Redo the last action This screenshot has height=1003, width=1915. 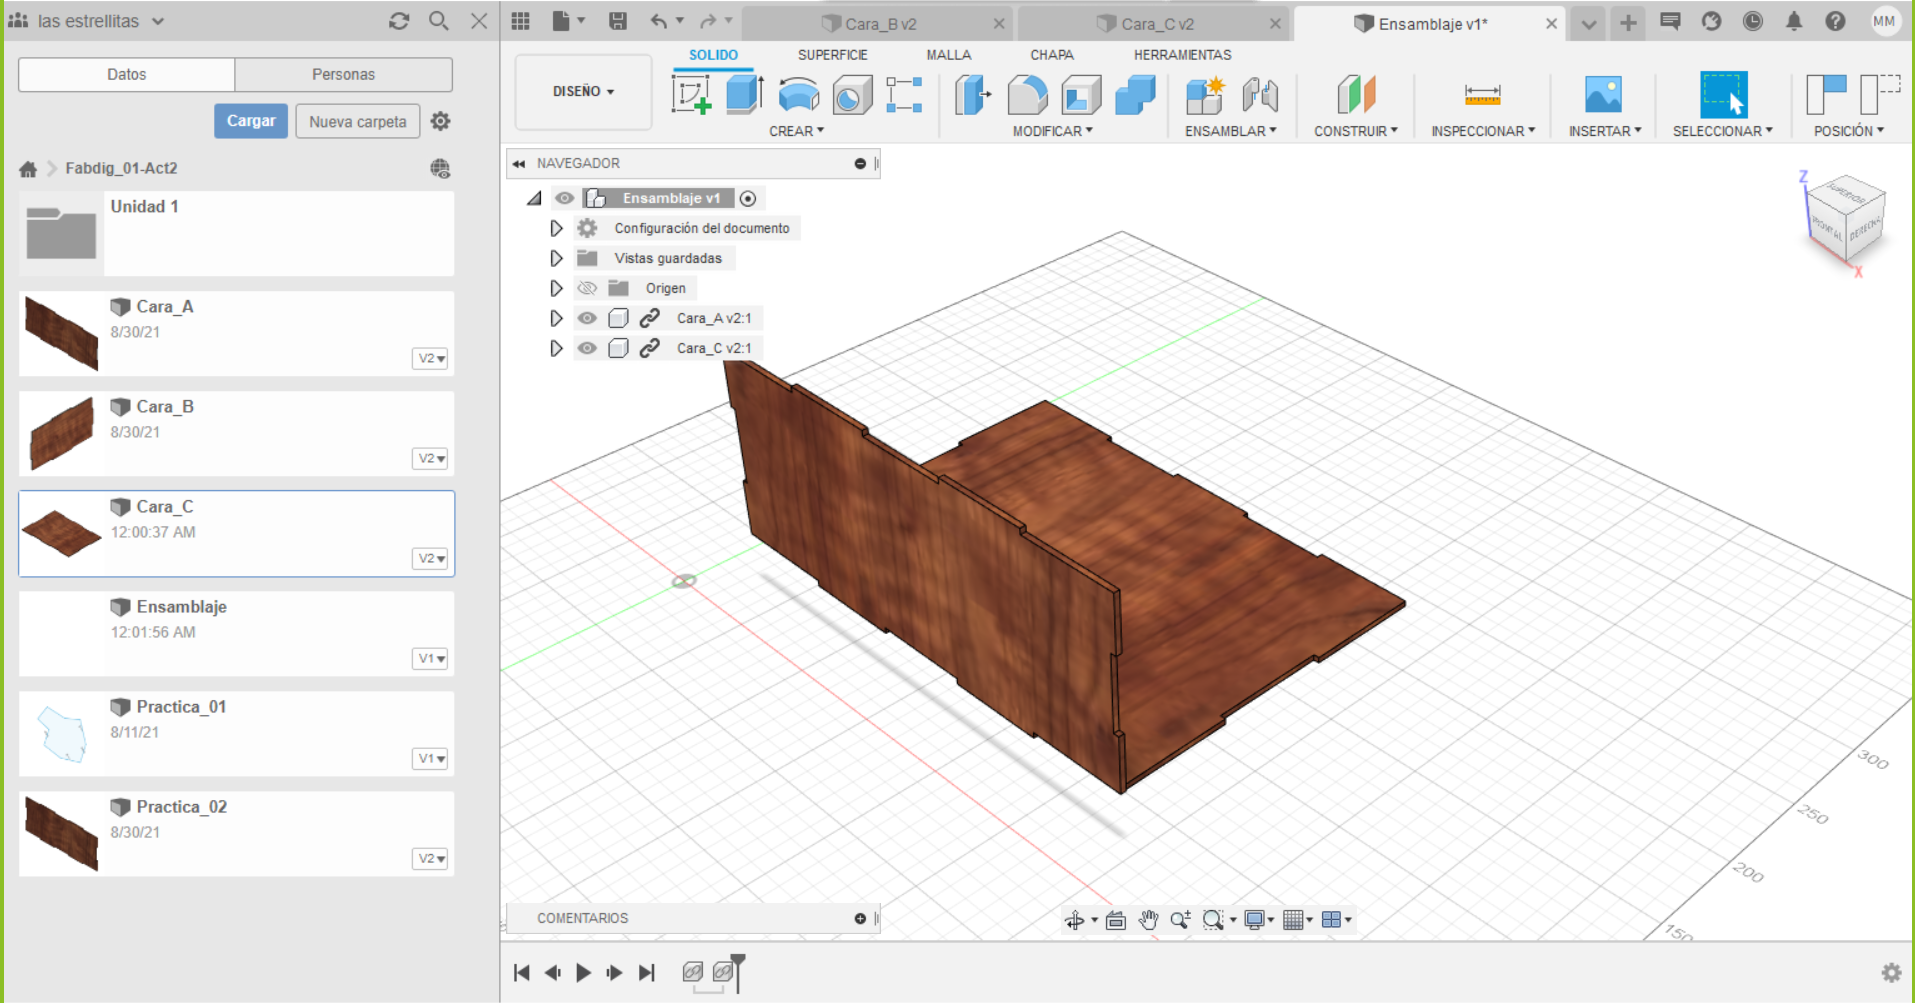[x=708, y=21]
